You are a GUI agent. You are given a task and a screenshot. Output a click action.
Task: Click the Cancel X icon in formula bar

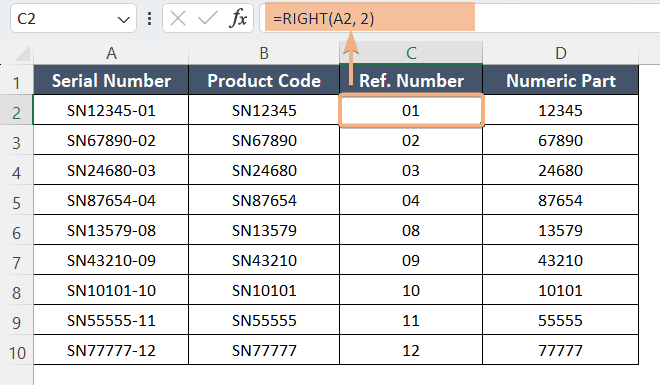click(x=178, y=19)
